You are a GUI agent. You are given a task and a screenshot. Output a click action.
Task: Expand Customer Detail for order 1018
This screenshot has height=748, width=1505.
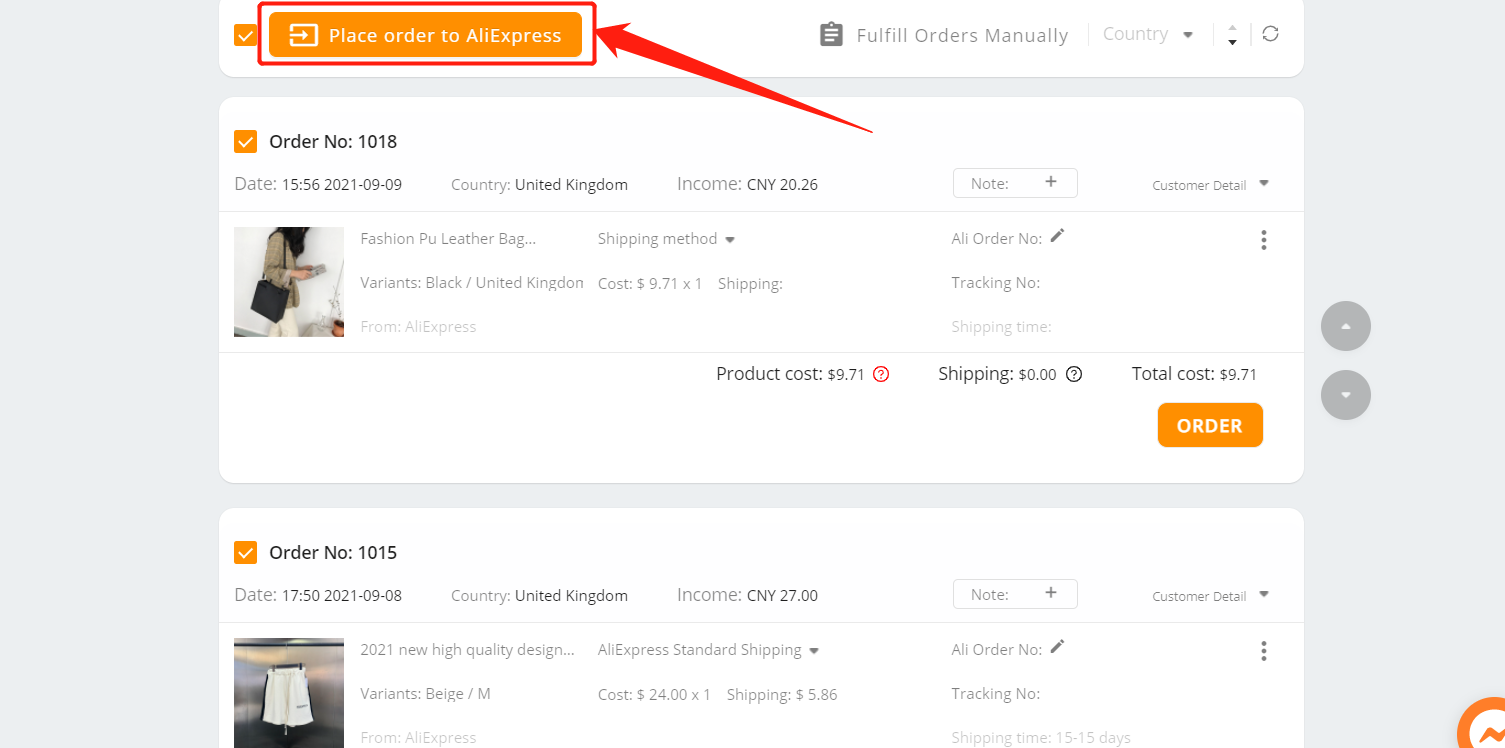pyautogui.click(x=1210, y=184)
